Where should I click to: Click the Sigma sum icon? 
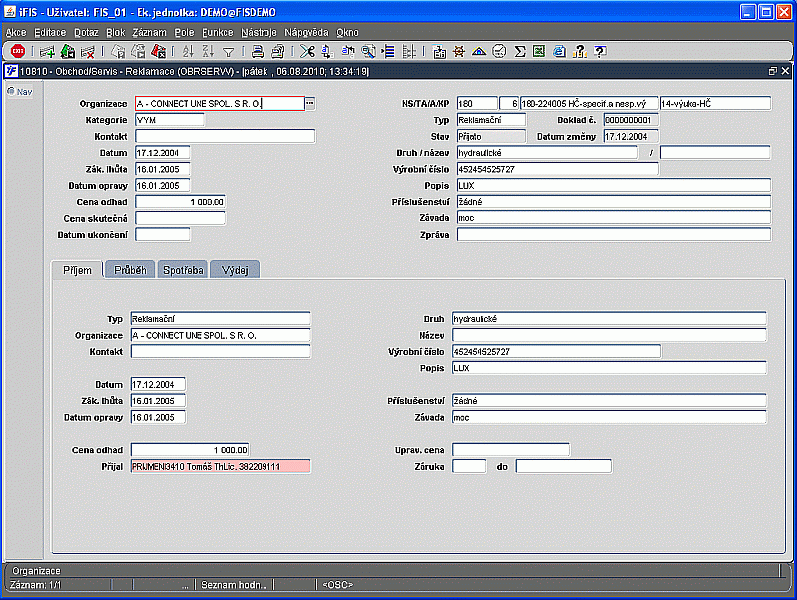click(x=519, y=51)
